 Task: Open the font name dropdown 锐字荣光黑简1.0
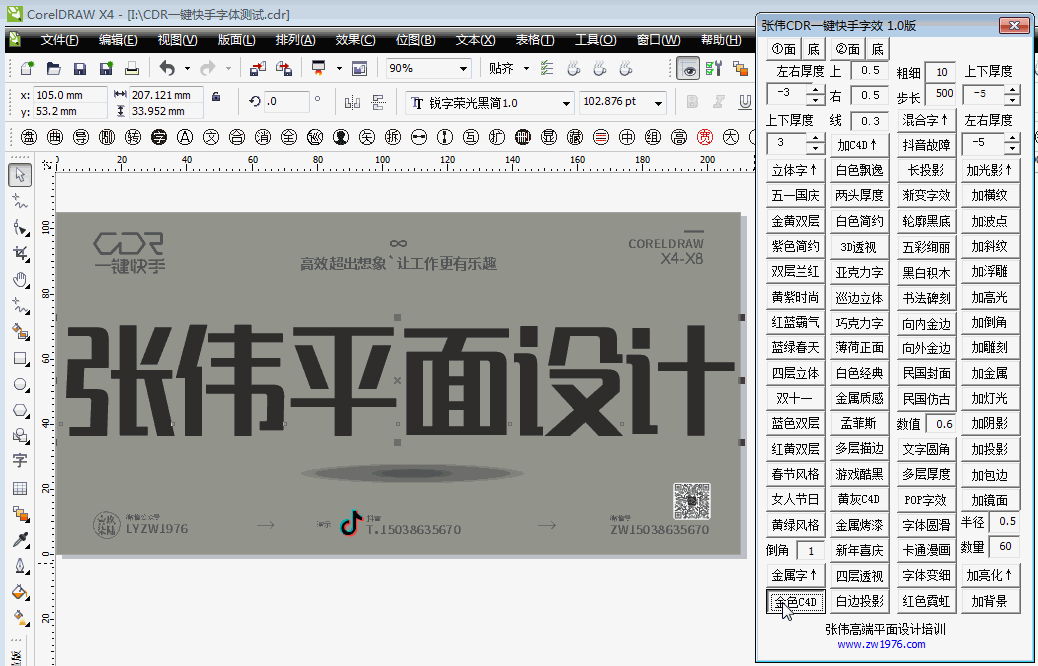point(566,103)
